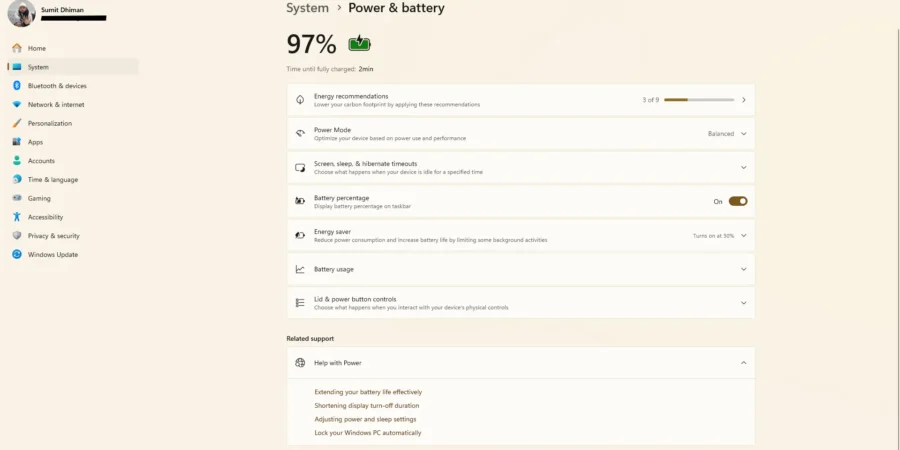Open 'Extending your battery life effectively' link

[x=368, y=392]
